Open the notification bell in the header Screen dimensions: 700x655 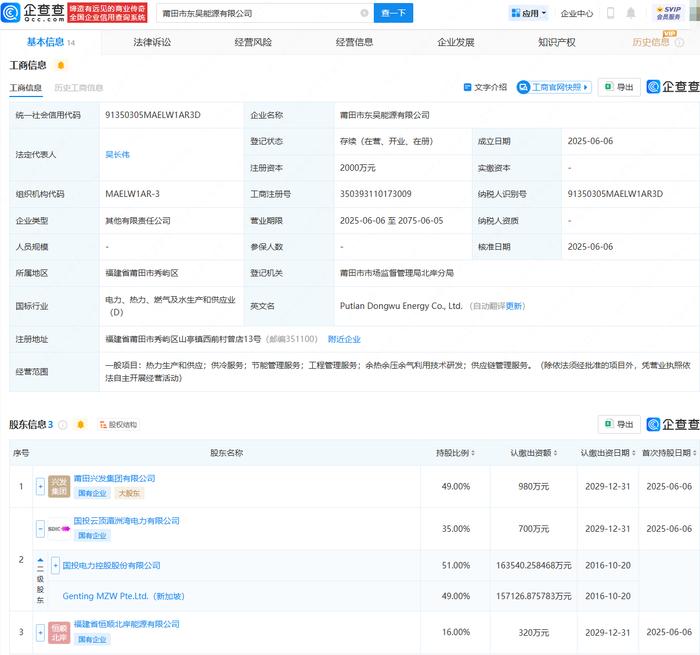[x=630, y=13]
